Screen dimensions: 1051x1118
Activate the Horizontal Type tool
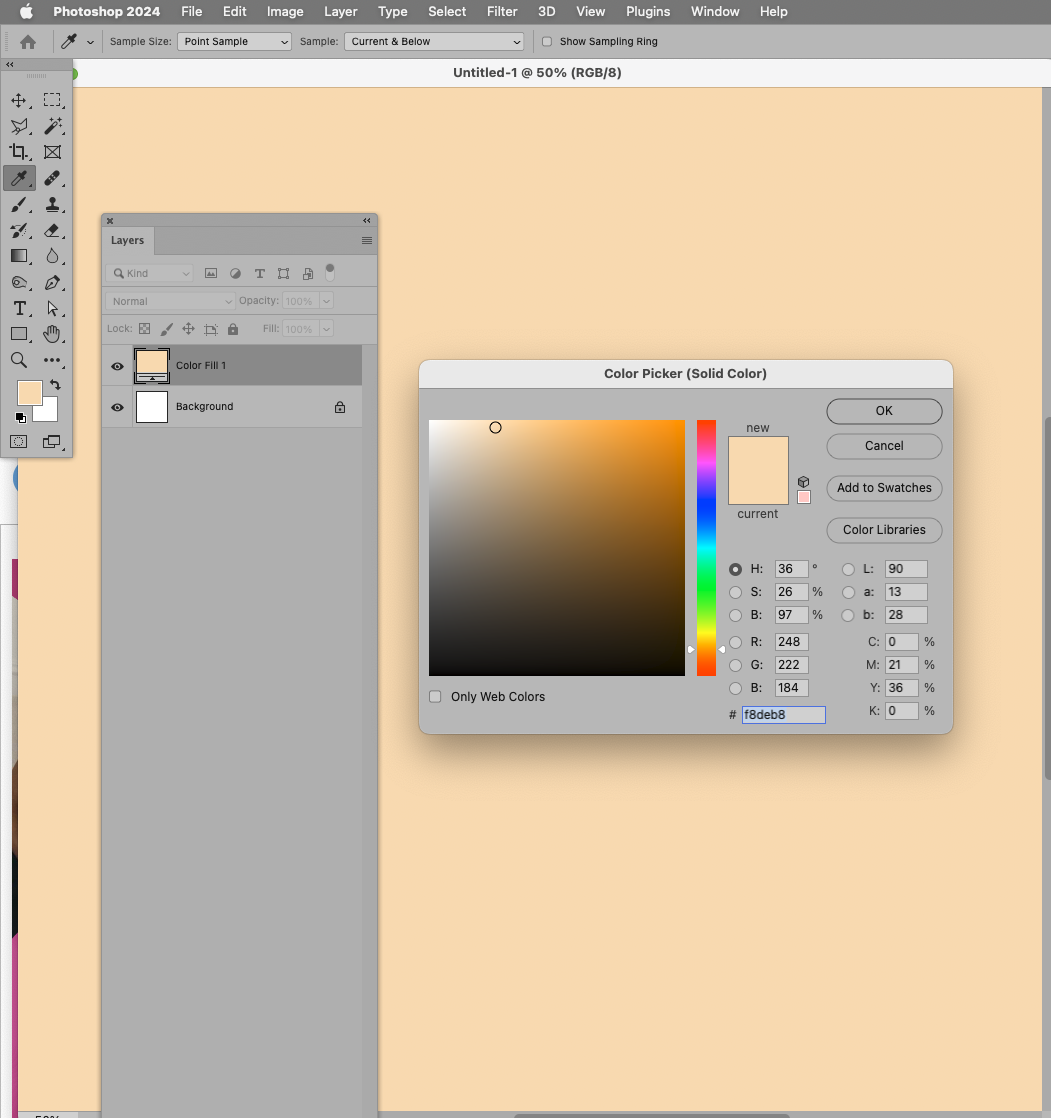pos(19,308)
